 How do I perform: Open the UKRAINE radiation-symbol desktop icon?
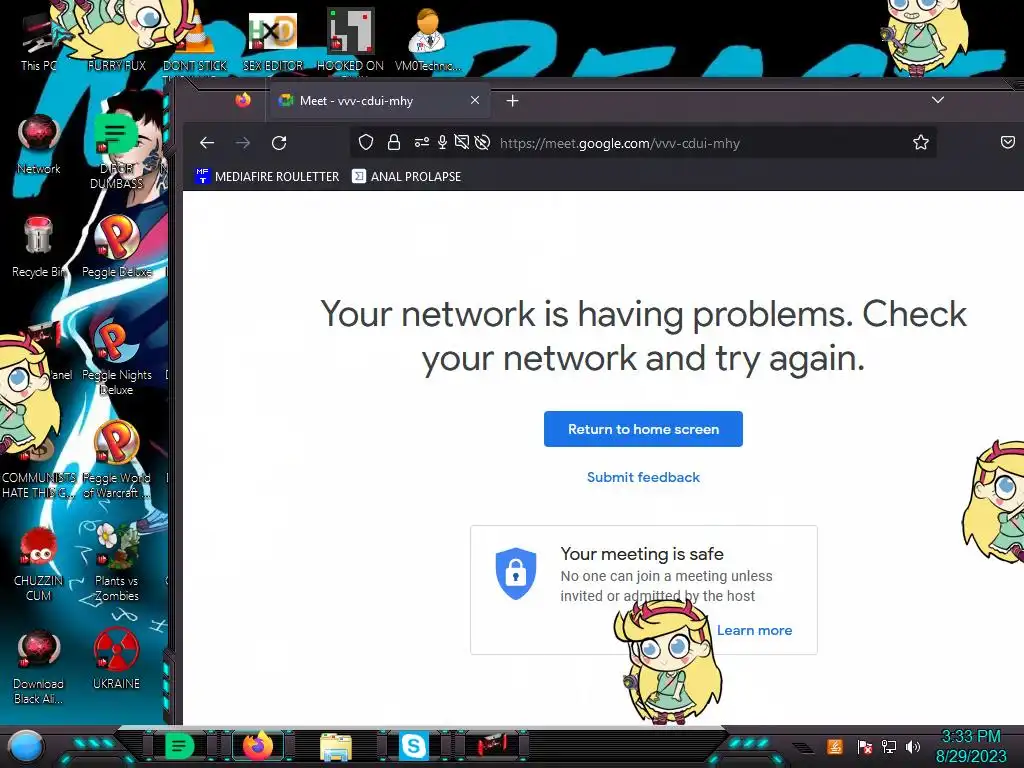click(116, 660)
